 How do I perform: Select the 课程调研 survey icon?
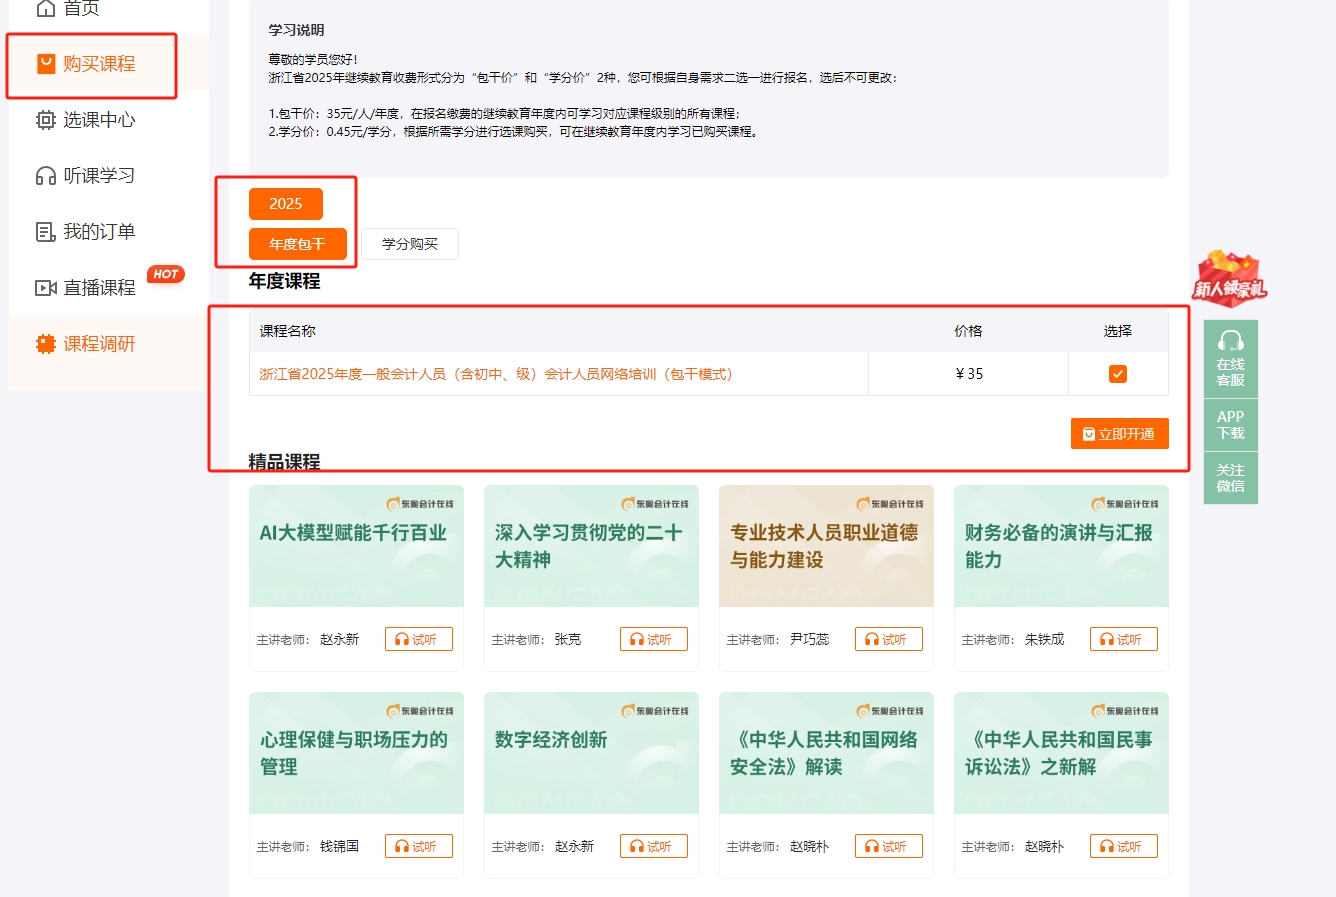[45, 342]
